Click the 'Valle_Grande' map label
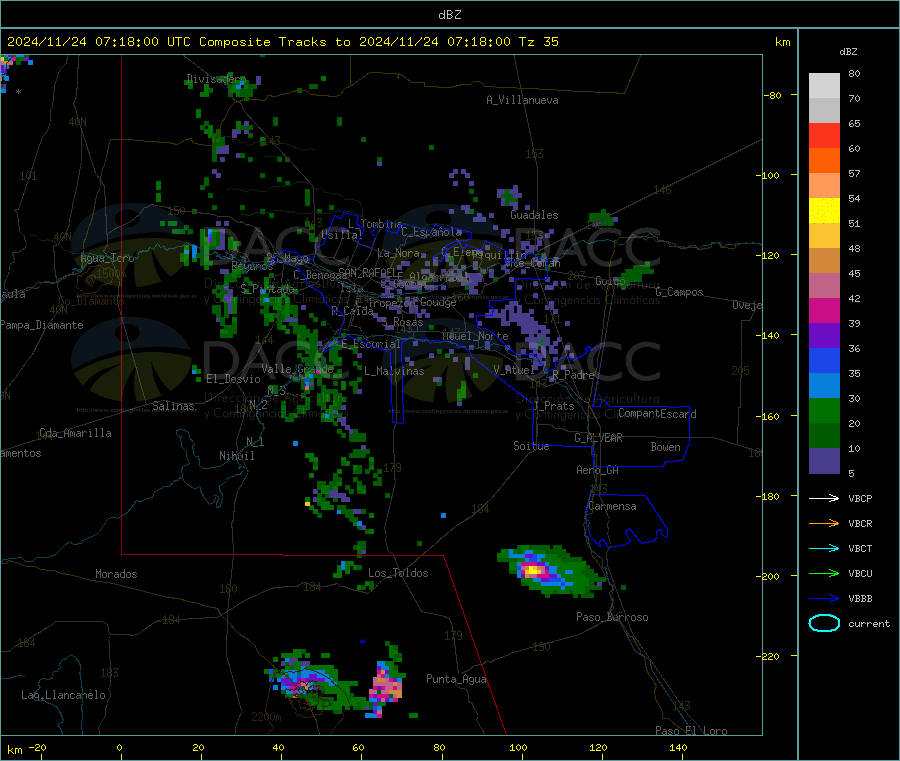Image resolution: width=900 pixels, height=761 pixels. (297, 369)
